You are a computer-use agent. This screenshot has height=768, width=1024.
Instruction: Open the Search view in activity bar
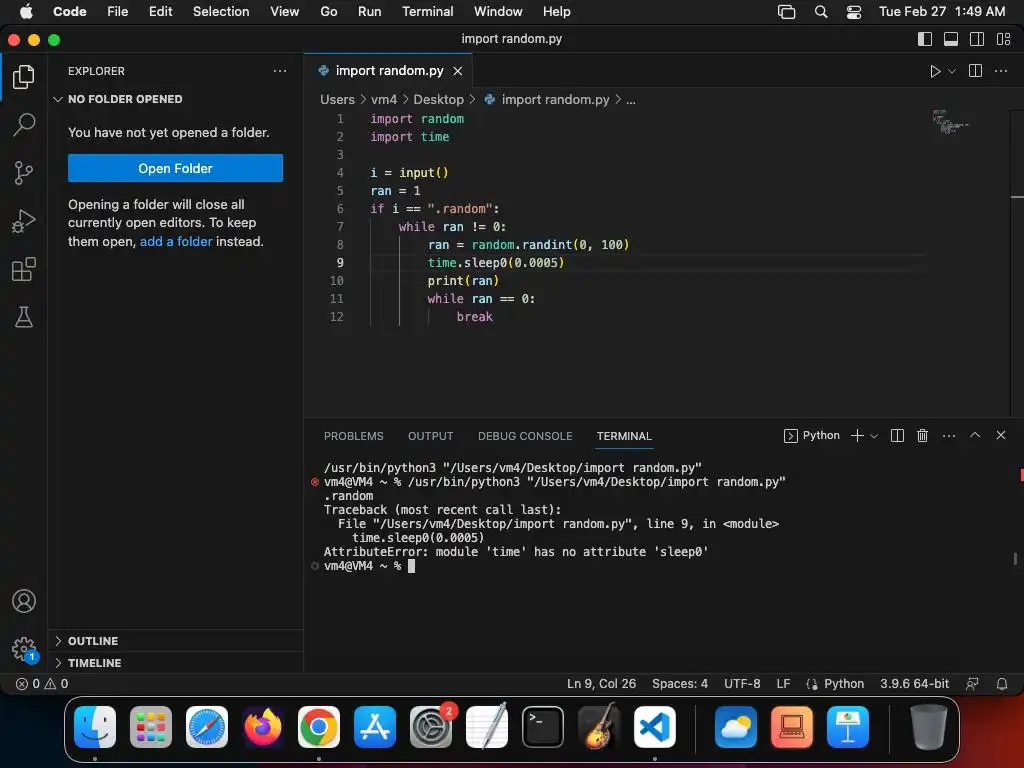tap(24, 125)
